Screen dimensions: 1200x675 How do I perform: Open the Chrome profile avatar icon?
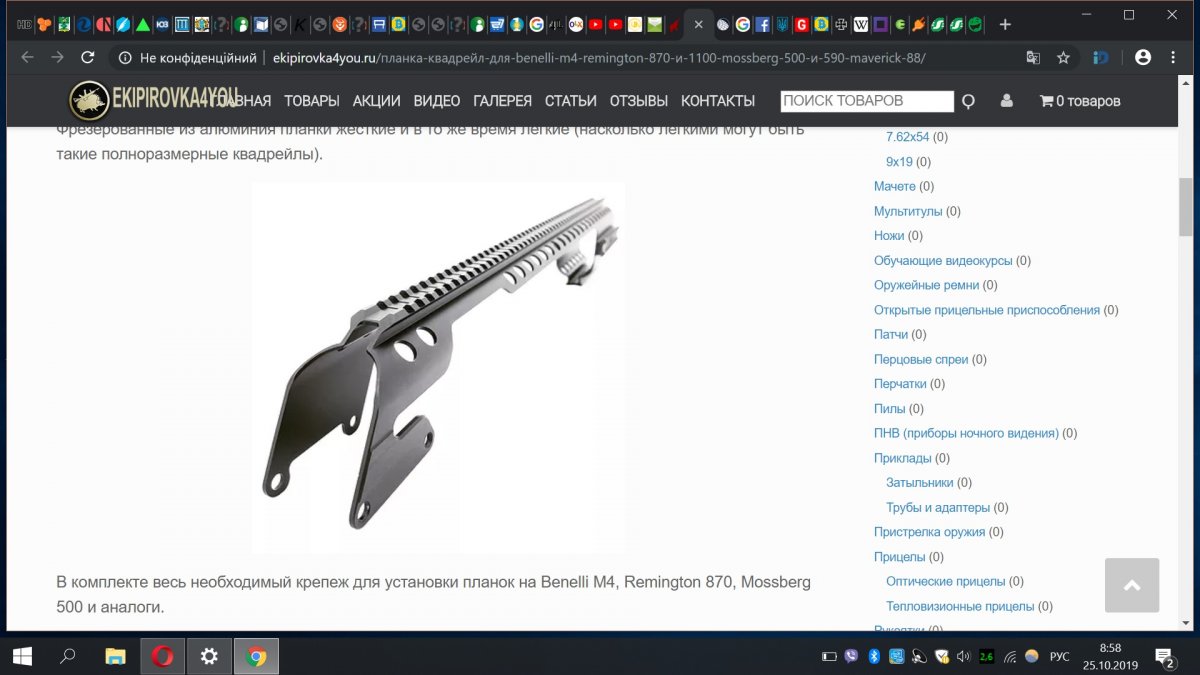tap(1144, 58)
